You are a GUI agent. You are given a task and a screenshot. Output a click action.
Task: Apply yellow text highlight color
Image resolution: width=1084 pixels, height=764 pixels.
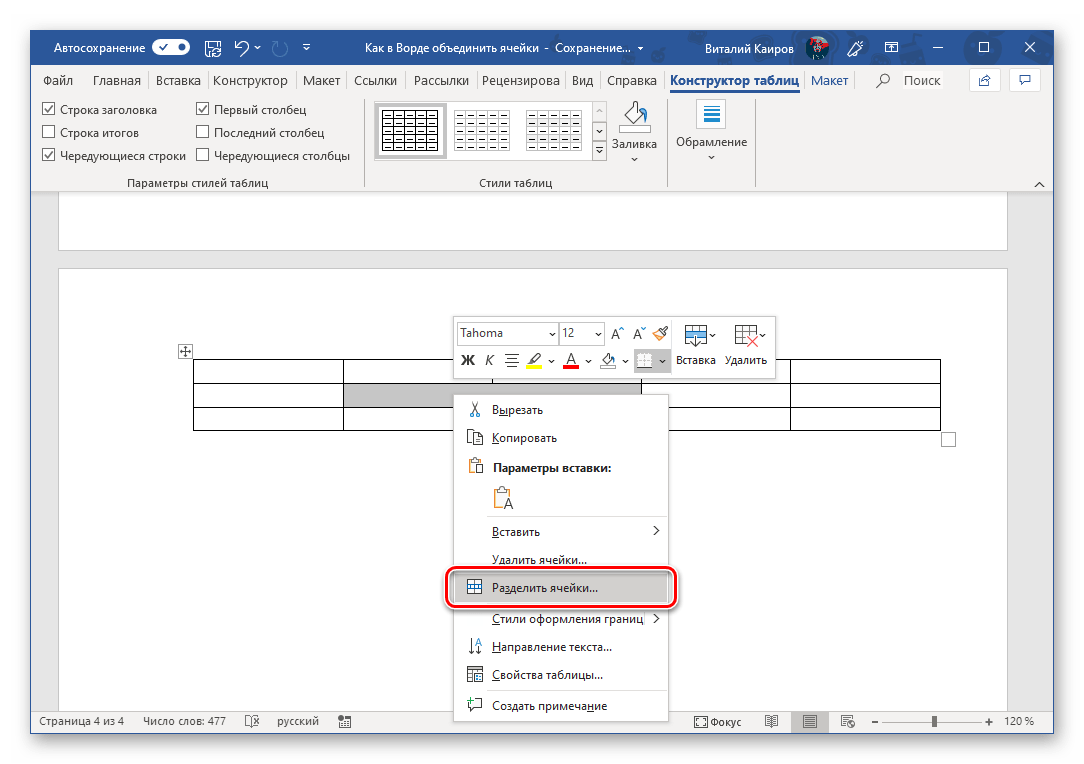tap(534, 360)
